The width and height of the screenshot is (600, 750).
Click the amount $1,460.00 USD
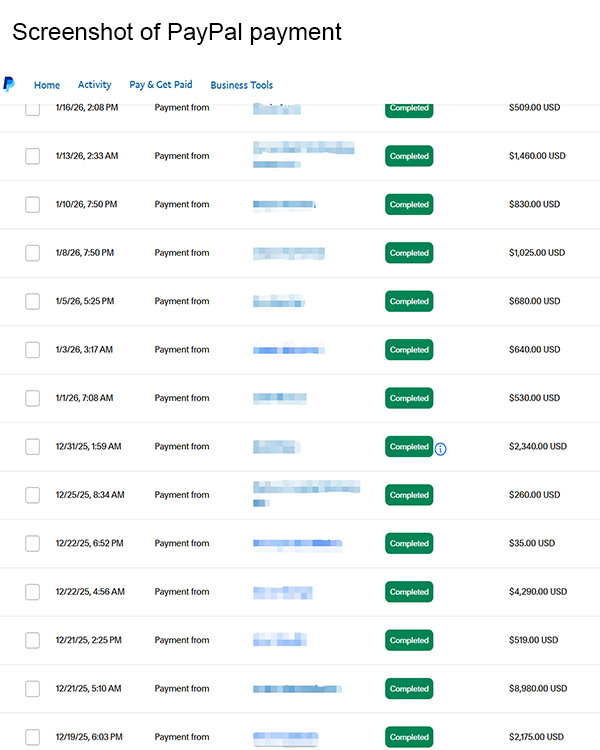[x=537, y=156]
